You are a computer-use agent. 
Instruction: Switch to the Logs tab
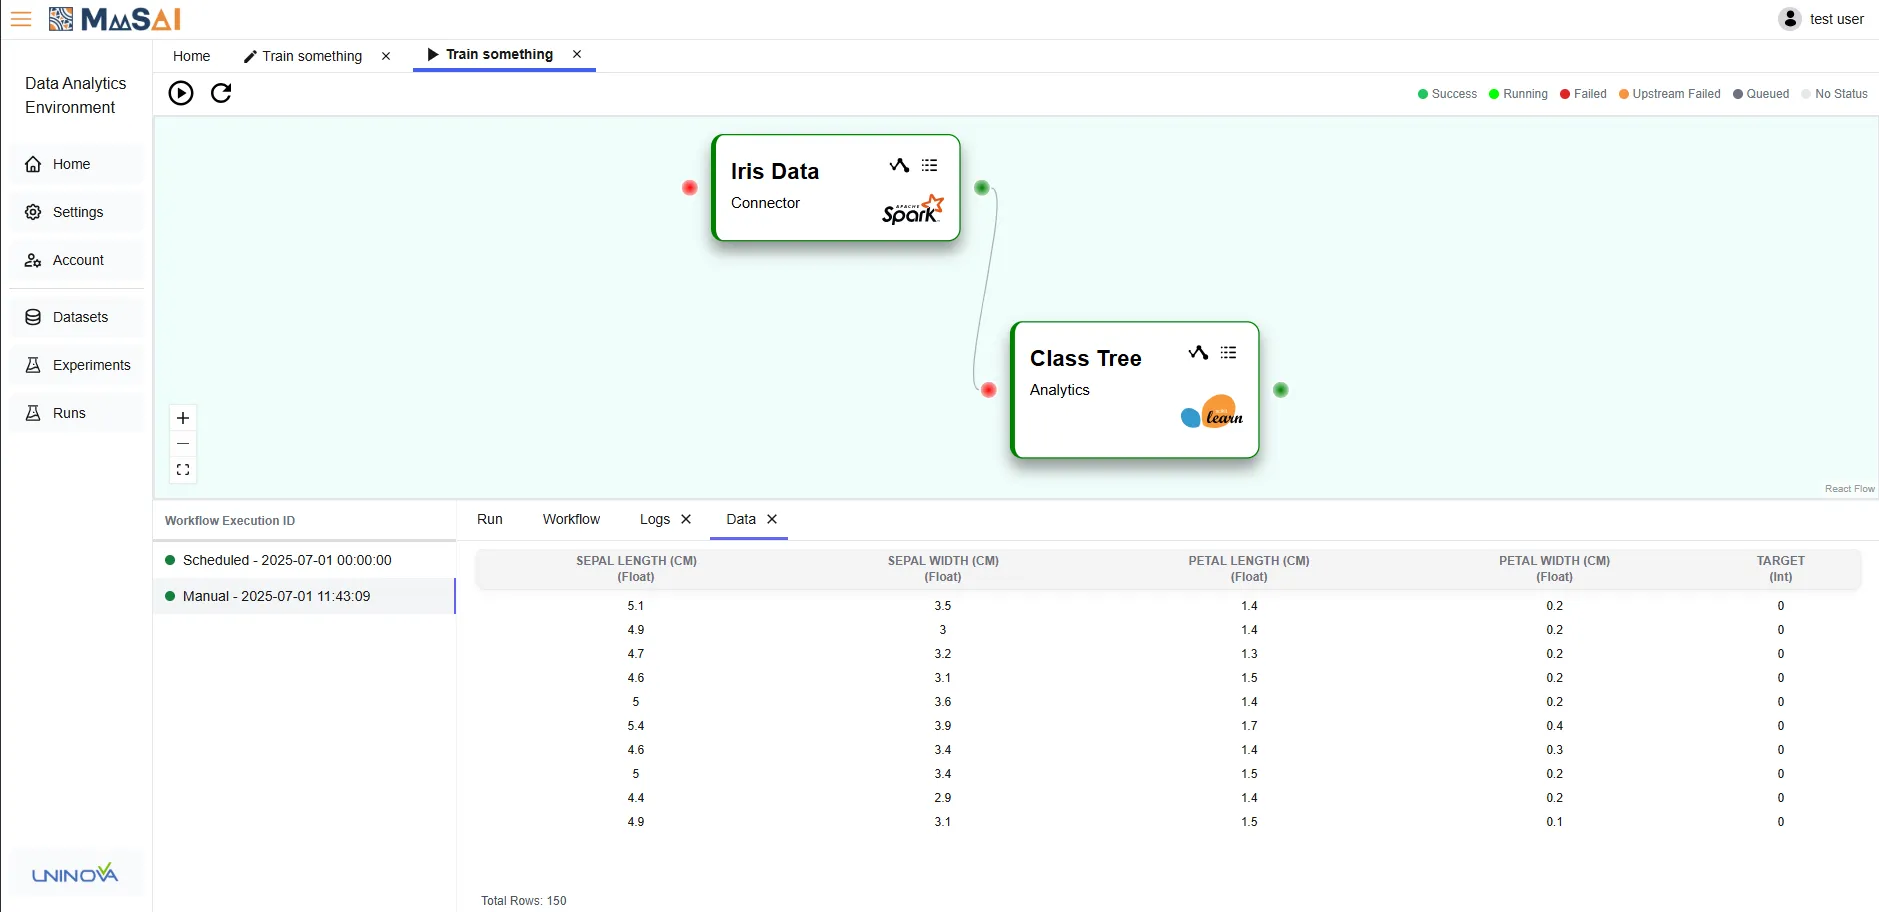point(655,519)
